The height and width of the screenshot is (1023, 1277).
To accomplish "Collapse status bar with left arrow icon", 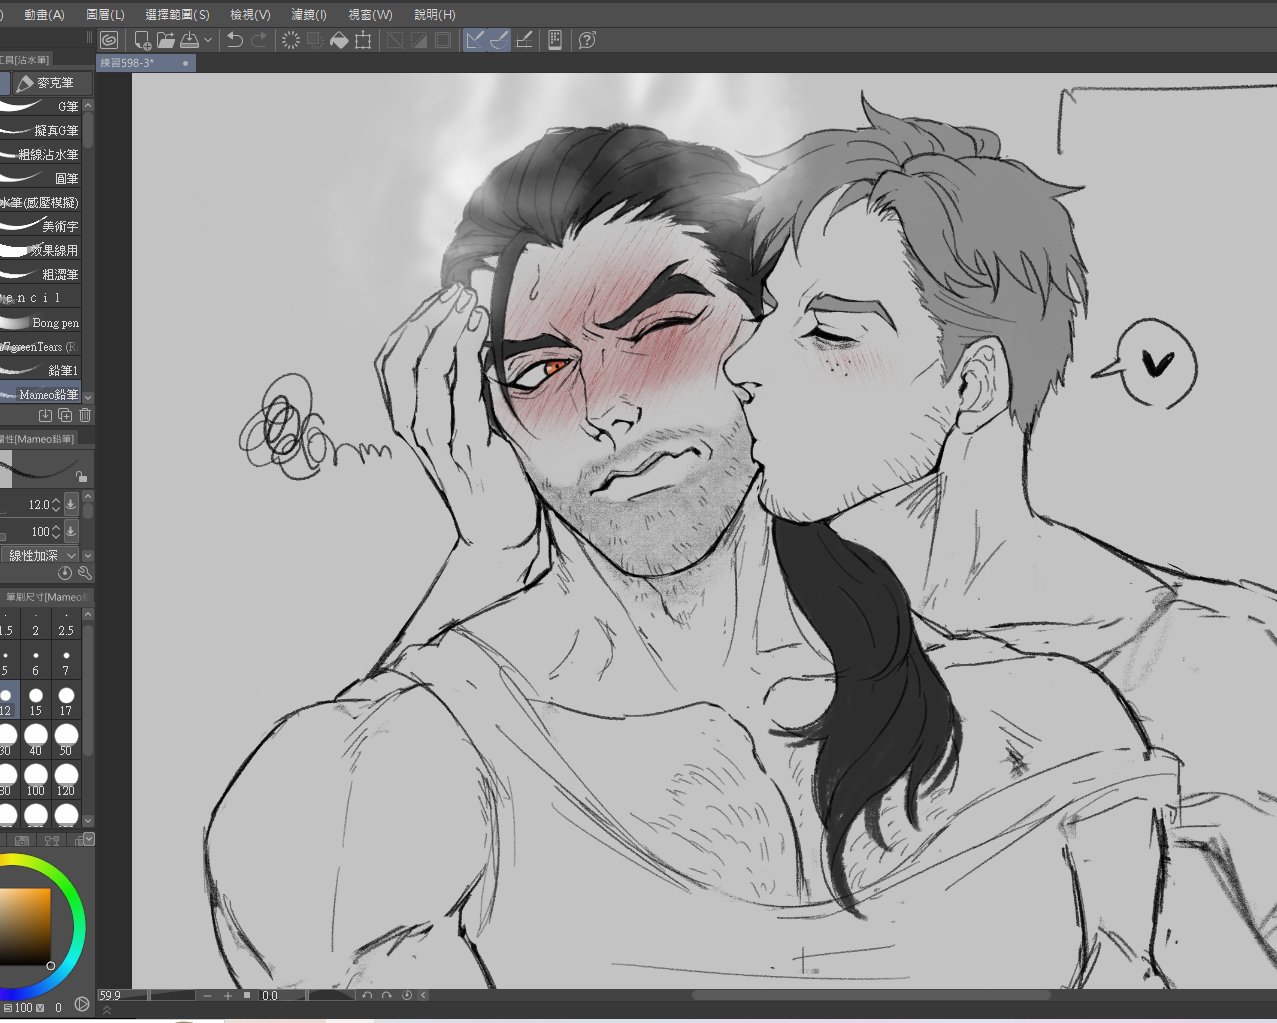I will pos(424,996).
